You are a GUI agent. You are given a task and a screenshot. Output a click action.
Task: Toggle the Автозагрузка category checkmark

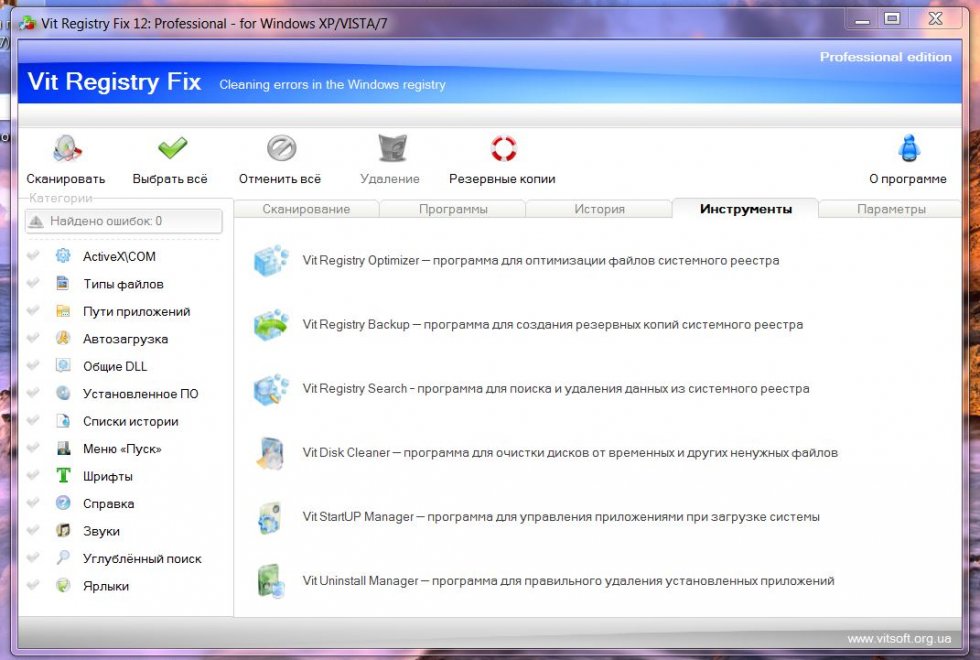tap(33, 338)
